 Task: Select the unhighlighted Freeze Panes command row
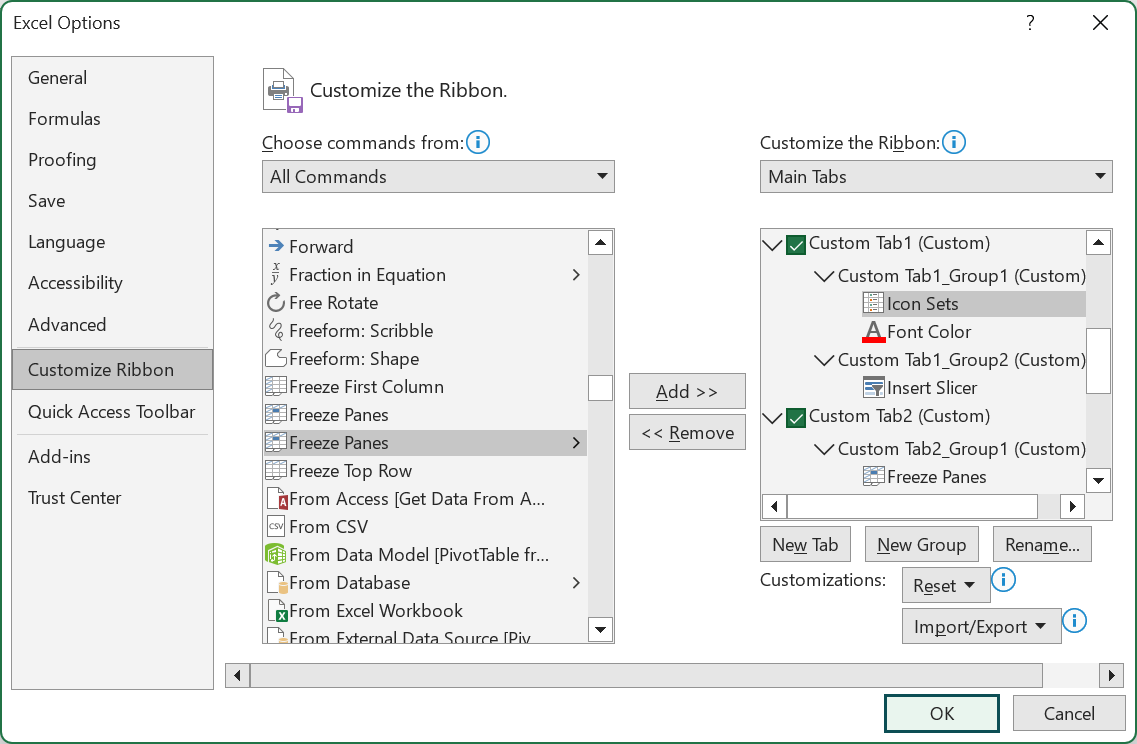[x=426, y=415]
